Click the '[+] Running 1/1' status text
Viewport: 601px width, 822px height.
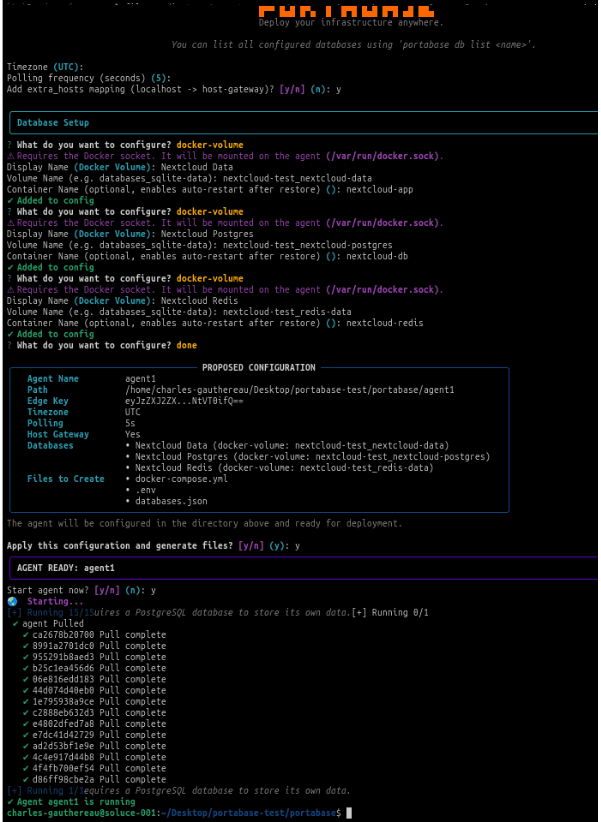48,791
